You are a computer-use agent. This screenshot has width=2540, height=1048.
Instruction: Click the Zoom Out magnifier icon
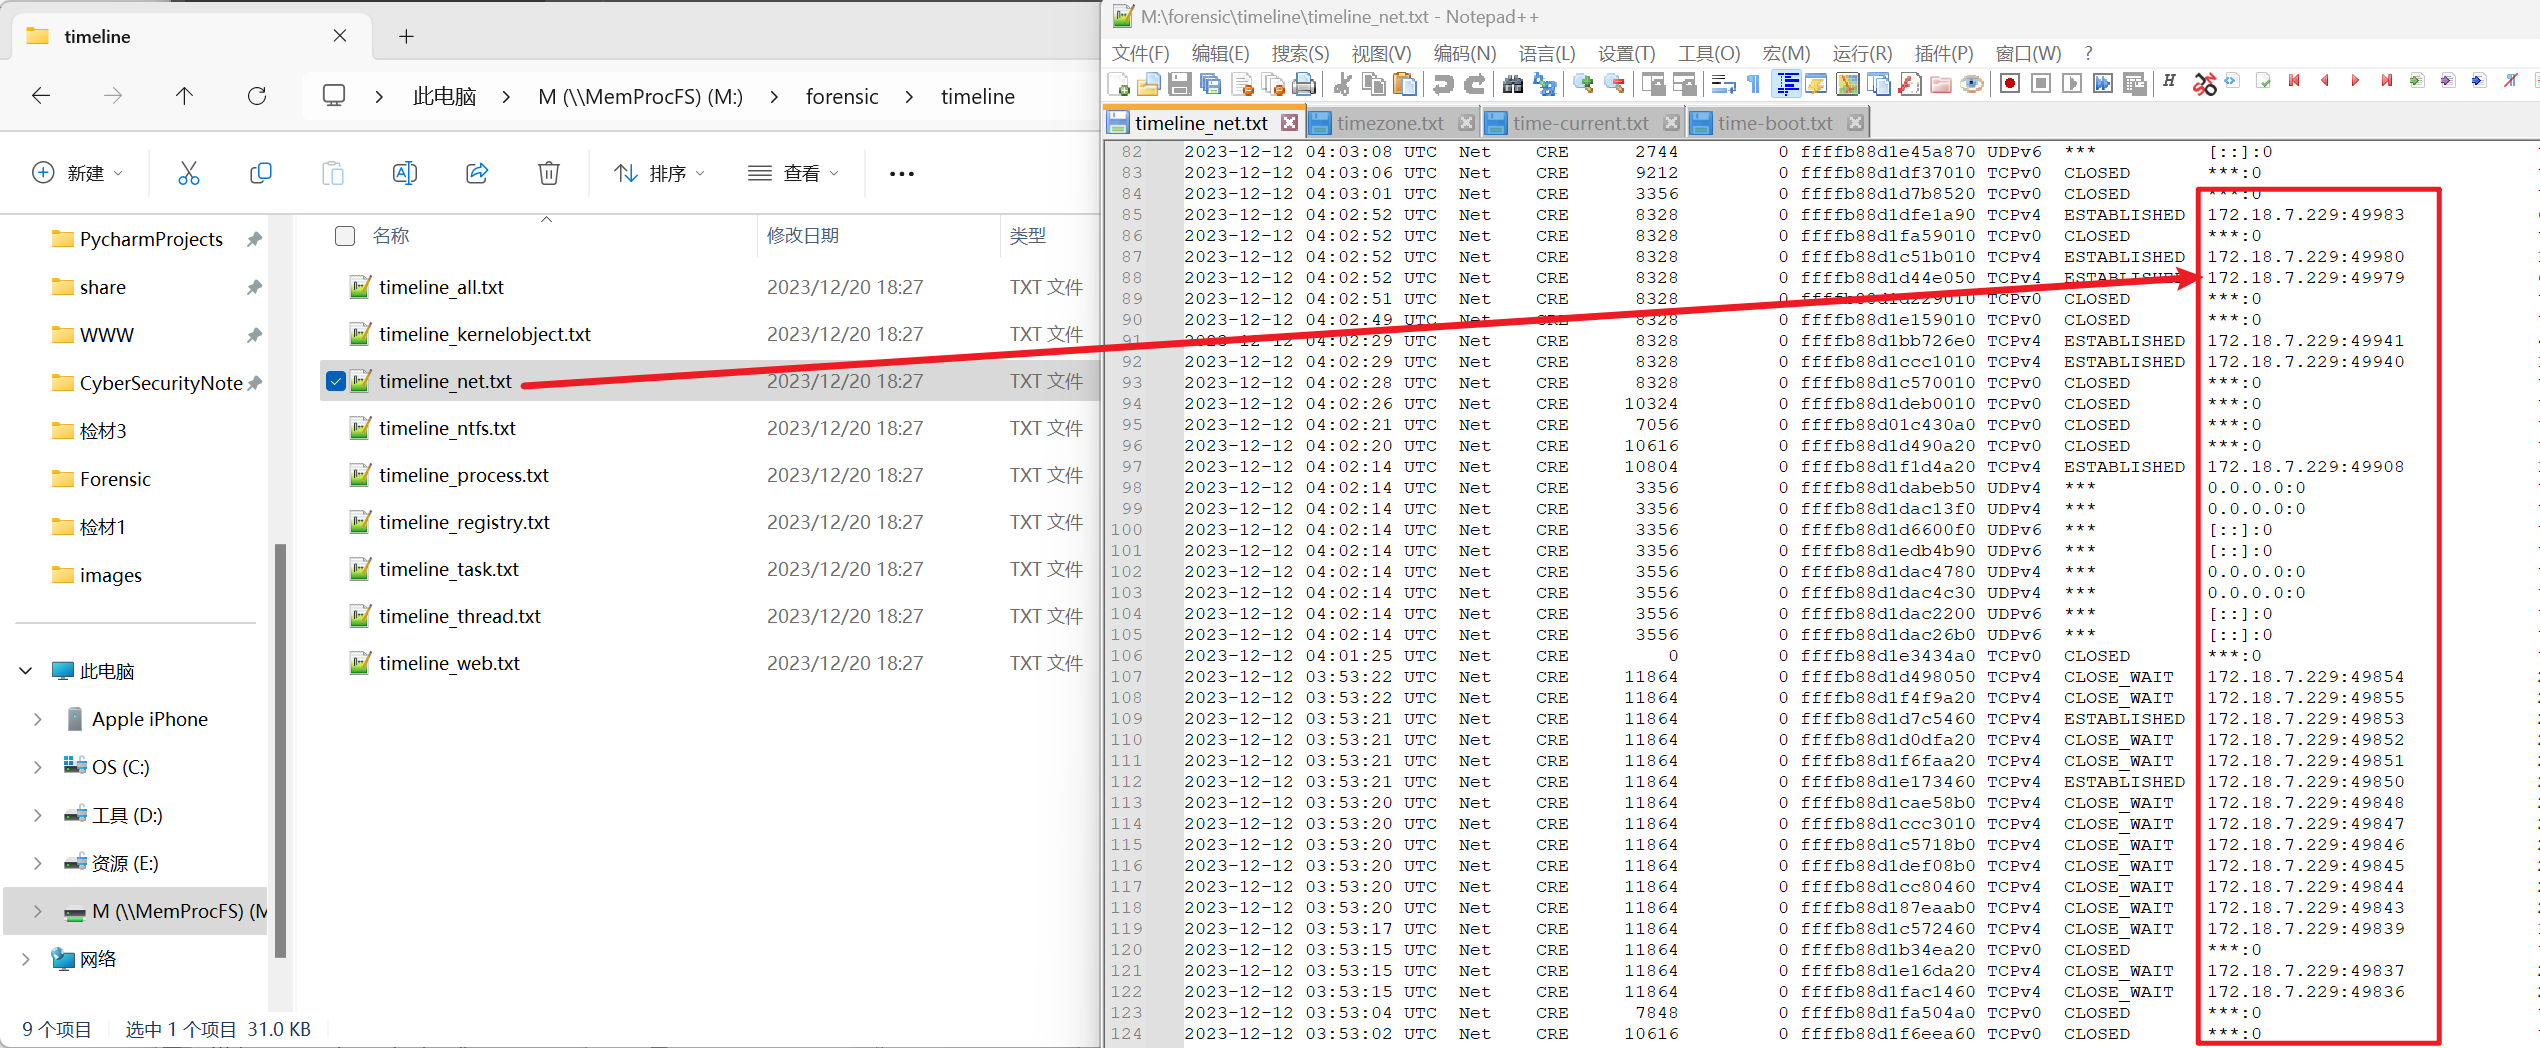pyautogui.click(x=1614, y=84)
